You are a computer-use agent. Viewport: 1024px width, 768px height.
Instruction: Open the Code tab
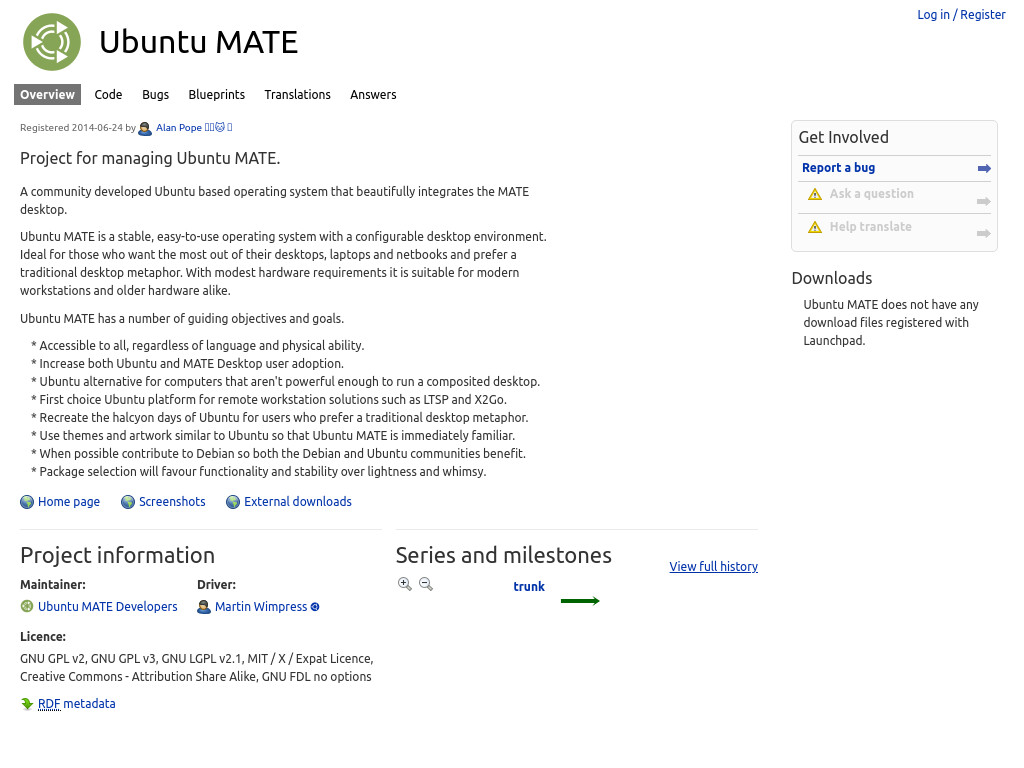(108, 94)
